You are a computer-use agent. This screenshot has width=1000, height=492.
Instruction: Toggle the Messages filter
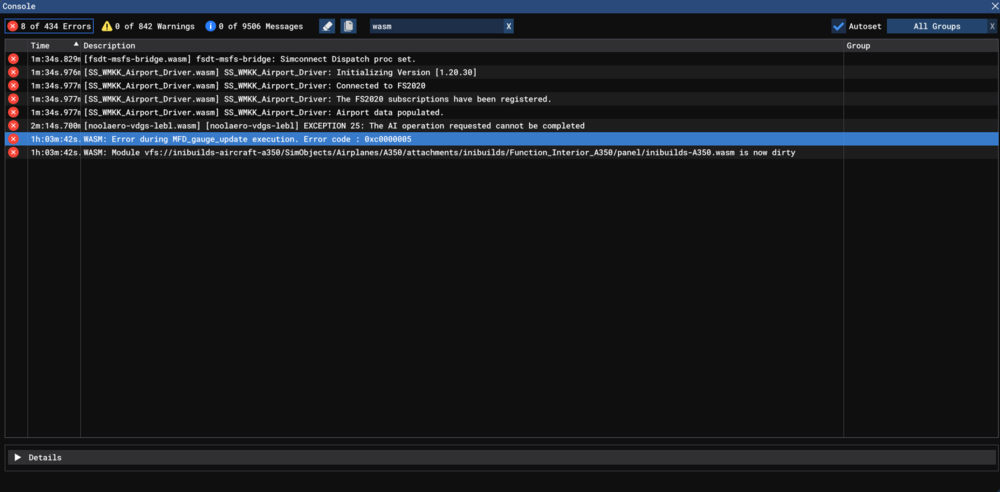tap(254, 26)
